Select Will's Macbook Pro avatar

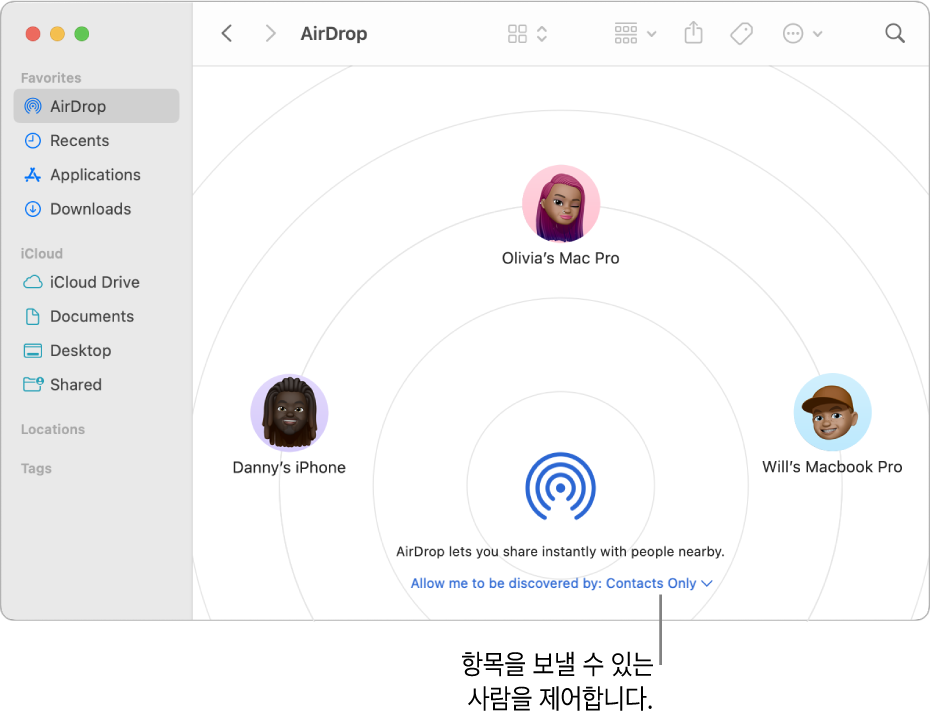pos(832,411)
